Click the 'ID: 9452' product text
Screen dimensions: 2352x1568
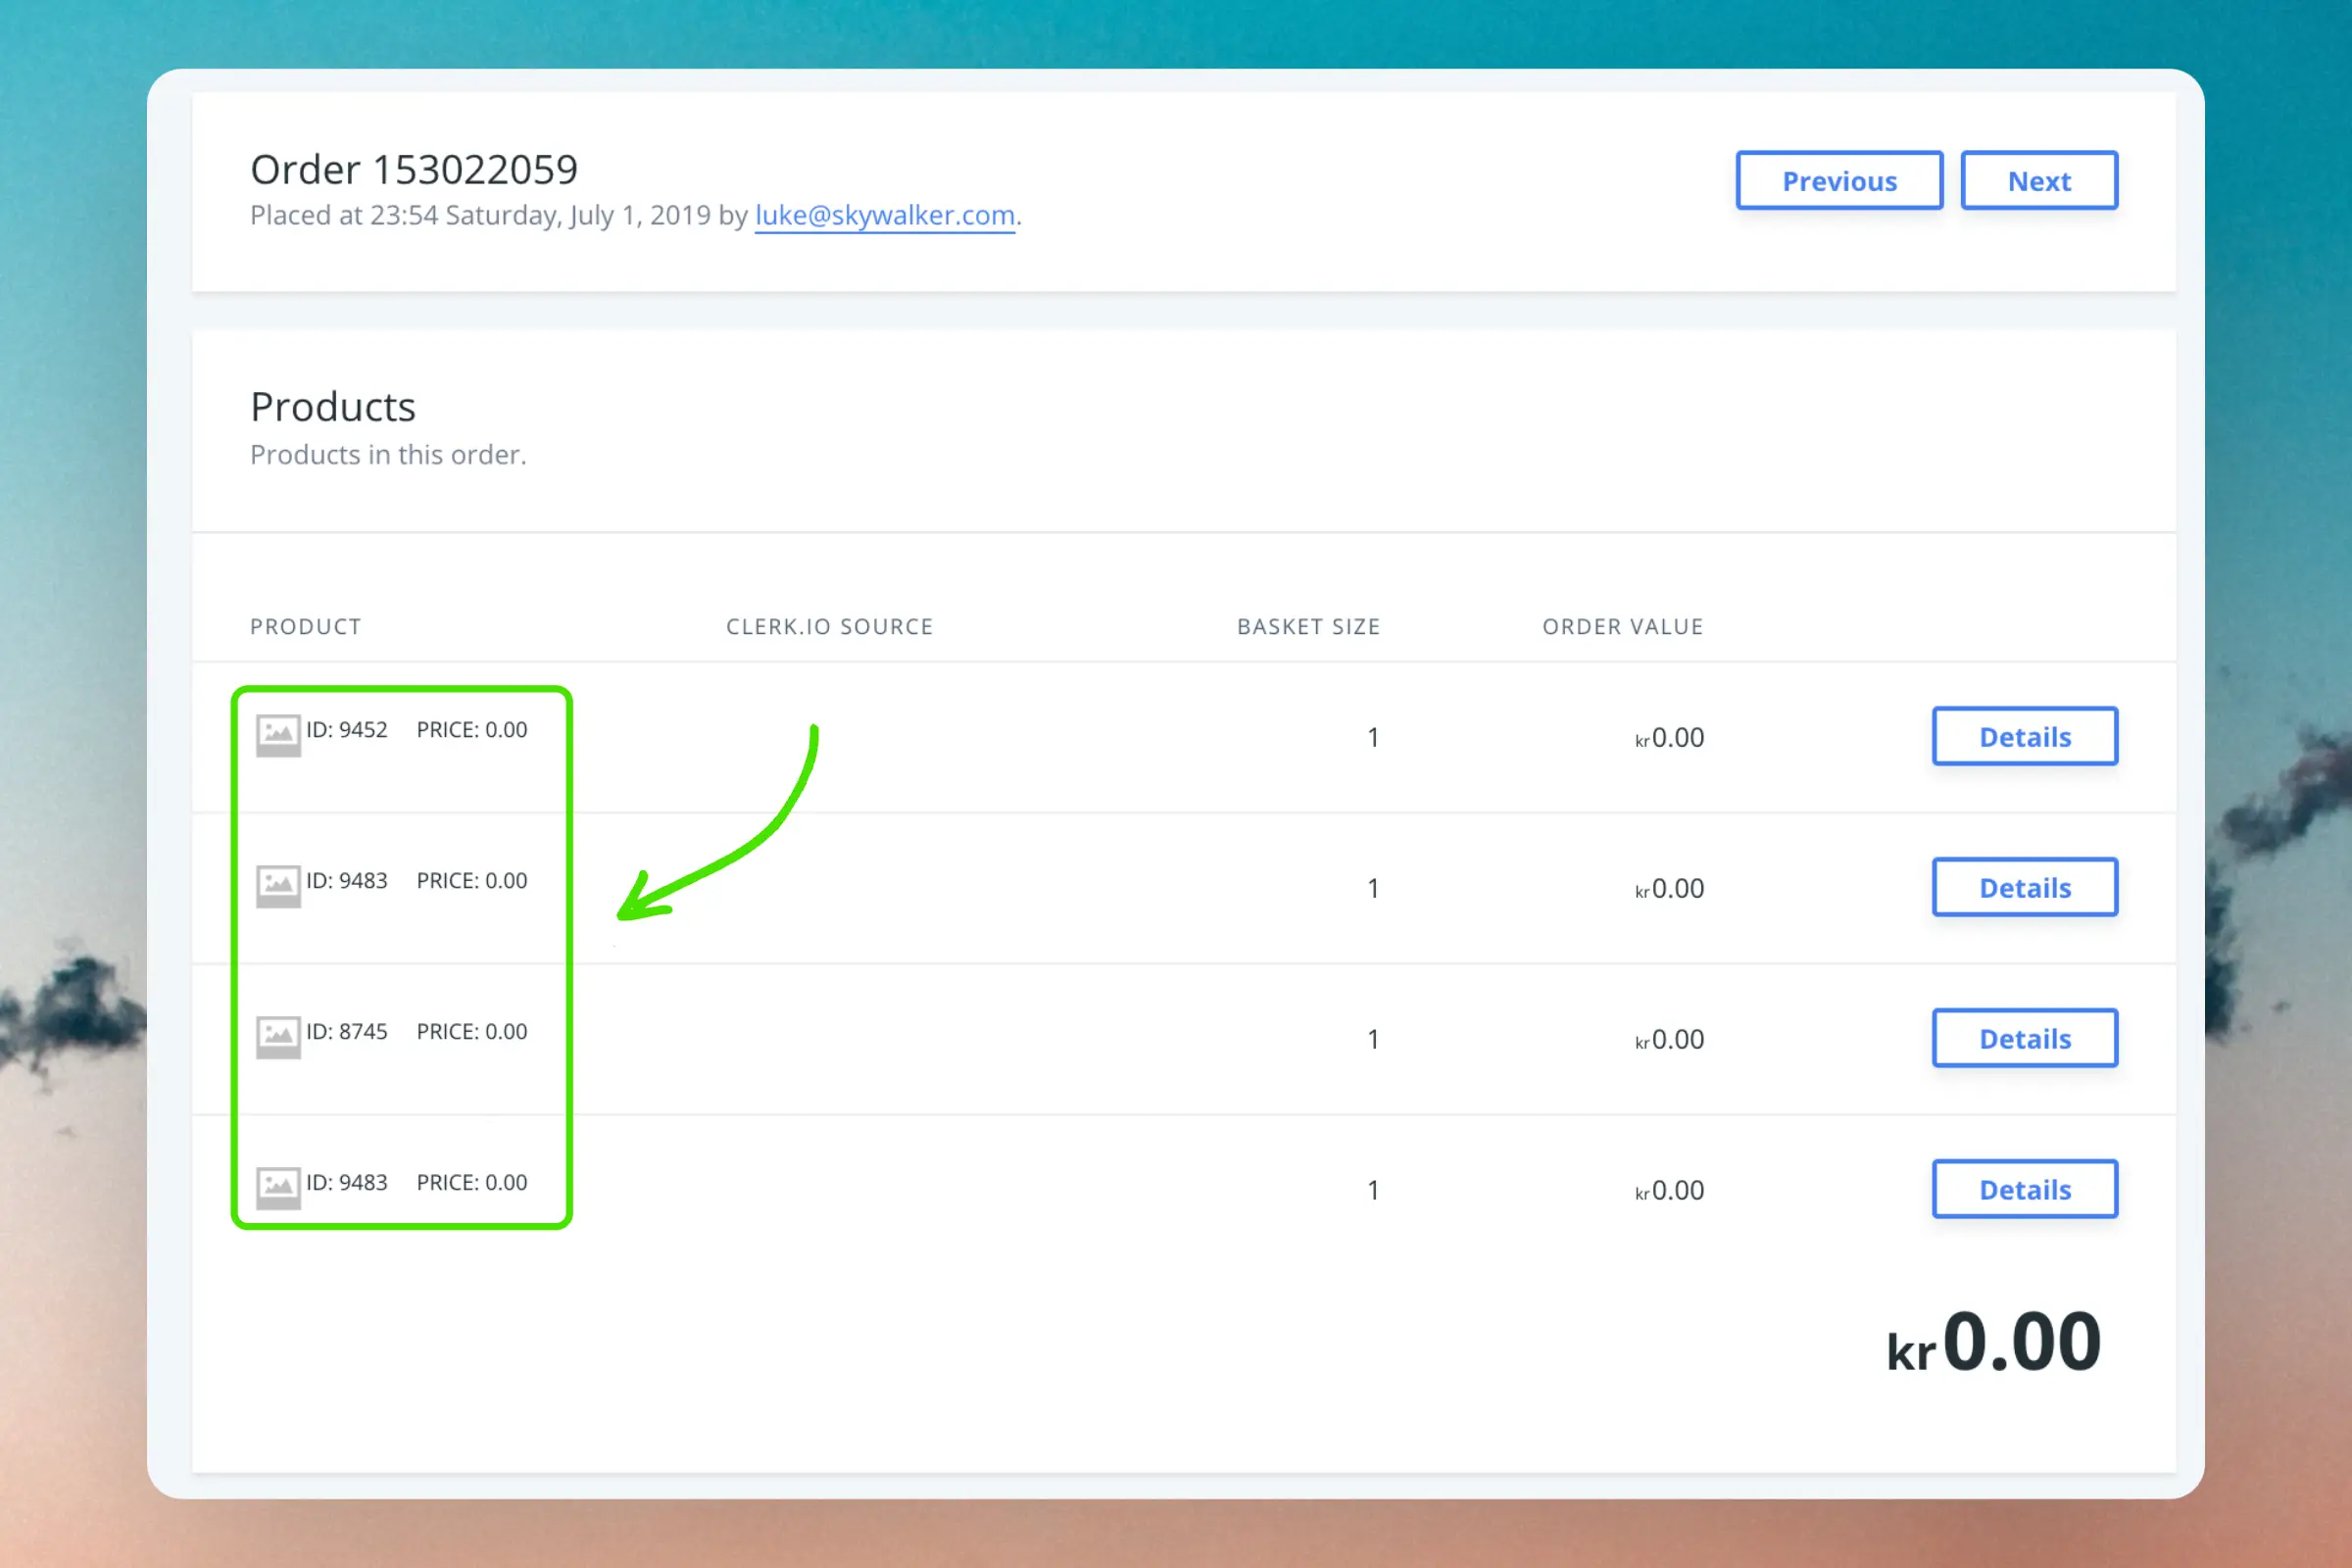(346, 730)
